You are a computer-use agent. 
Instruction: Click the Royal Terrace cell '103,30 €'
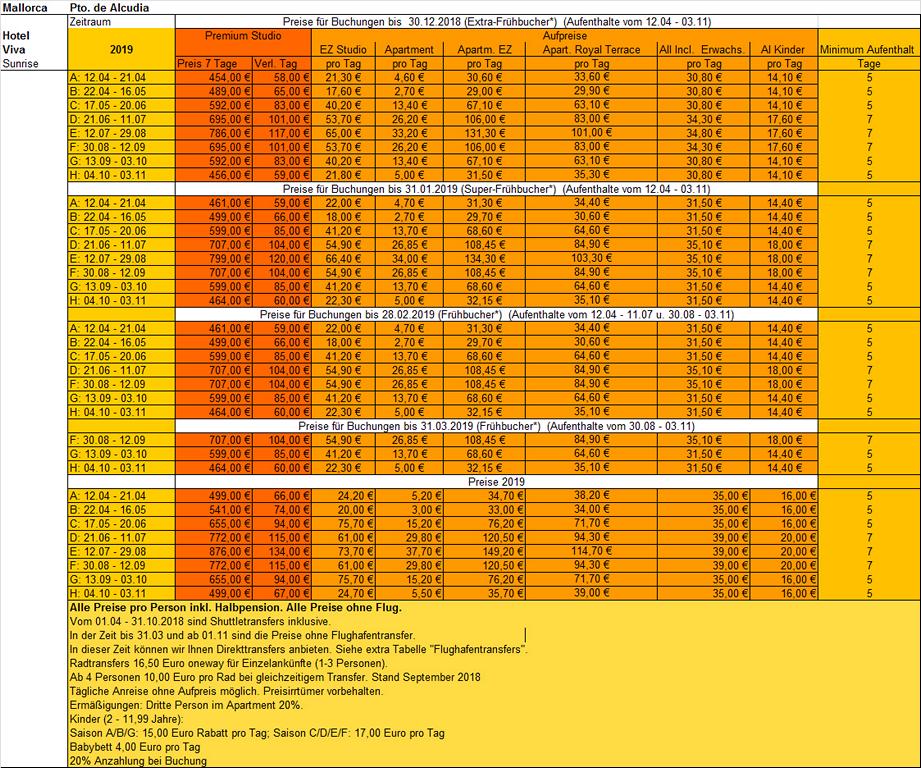click(591, 258)
